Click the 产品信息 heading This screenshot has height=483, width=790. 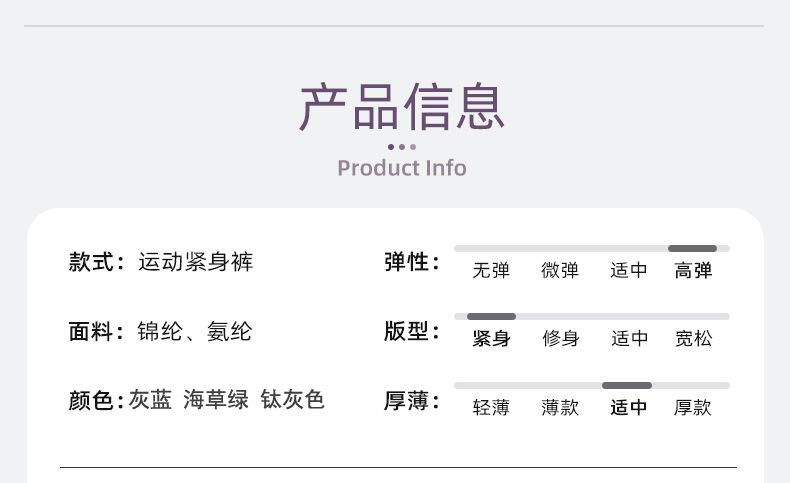pos(402,107)
